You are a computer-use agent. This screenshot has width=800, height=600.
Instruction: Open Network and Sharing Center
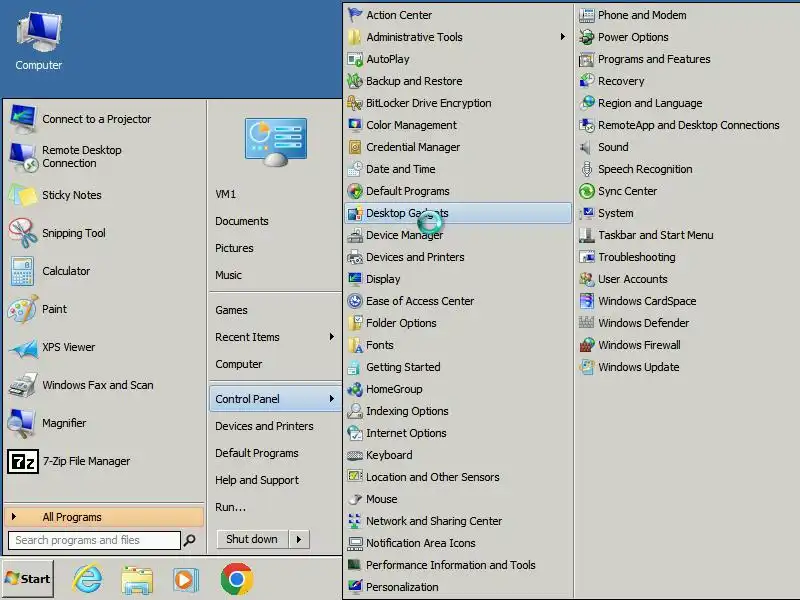pos(458,521)
